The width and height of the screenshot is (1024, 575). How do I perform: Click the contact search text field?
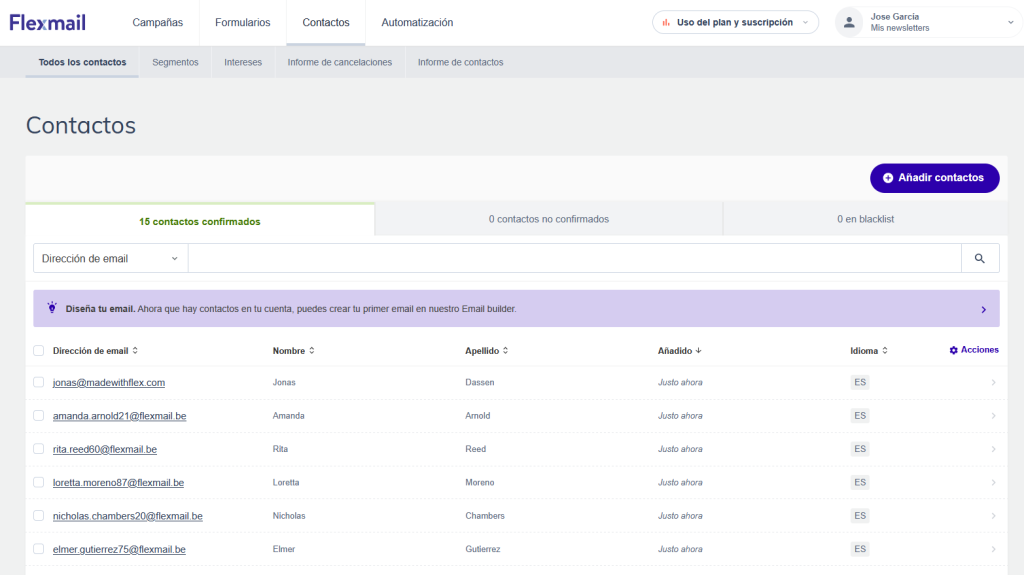575,259
